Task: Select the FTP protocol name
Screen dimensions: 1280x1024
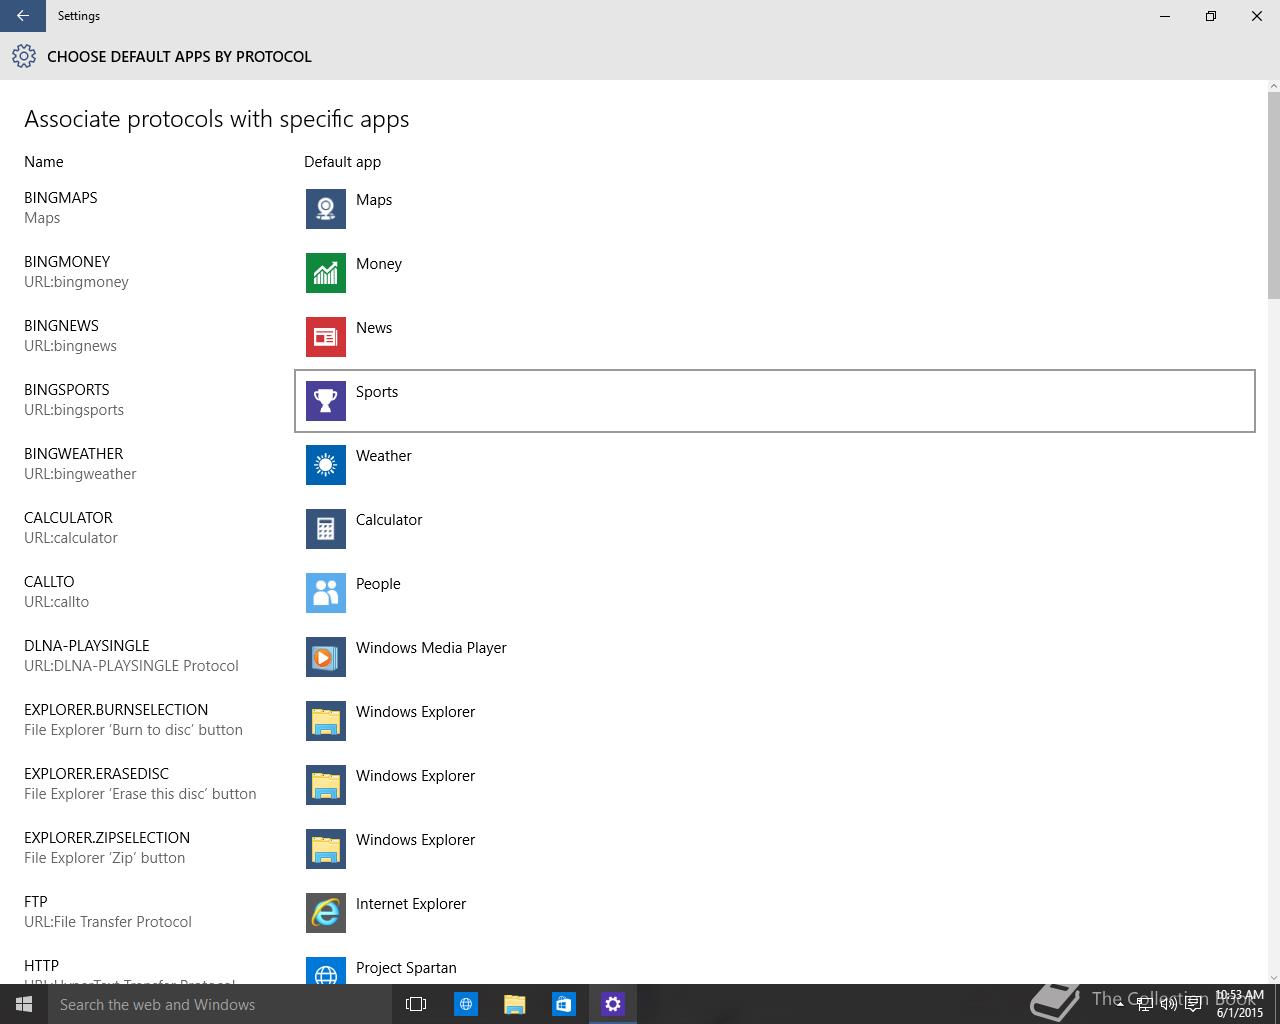Action: point(36,902)
